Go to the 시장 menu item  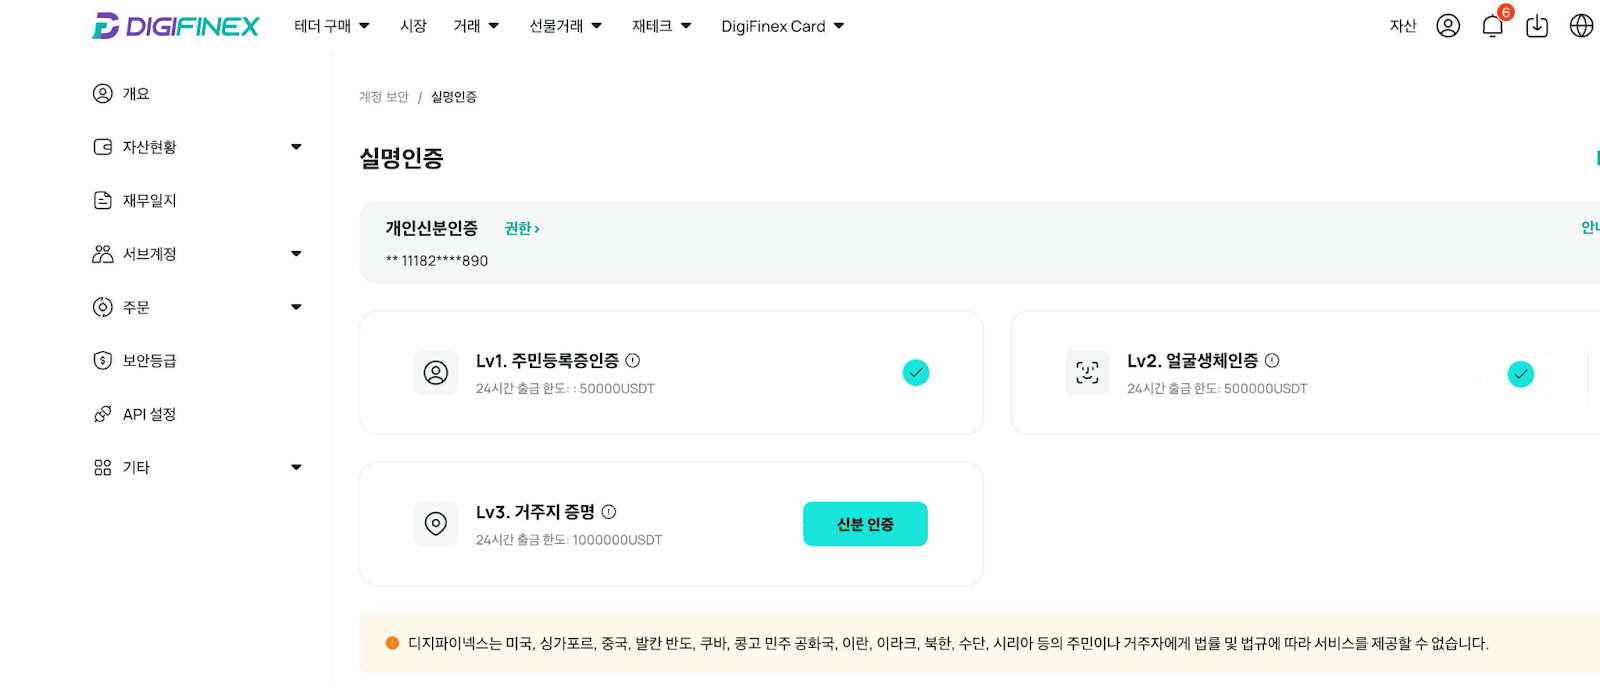click(413, 26)
